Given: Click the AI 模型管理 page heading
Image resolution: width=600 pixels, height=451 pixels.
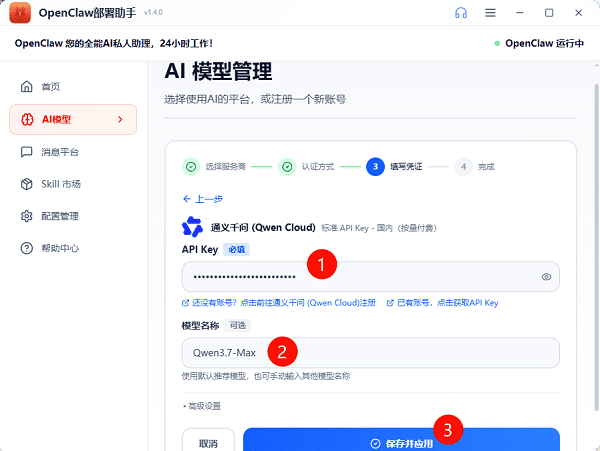Looking at the screenshot, I should [218, 72].
